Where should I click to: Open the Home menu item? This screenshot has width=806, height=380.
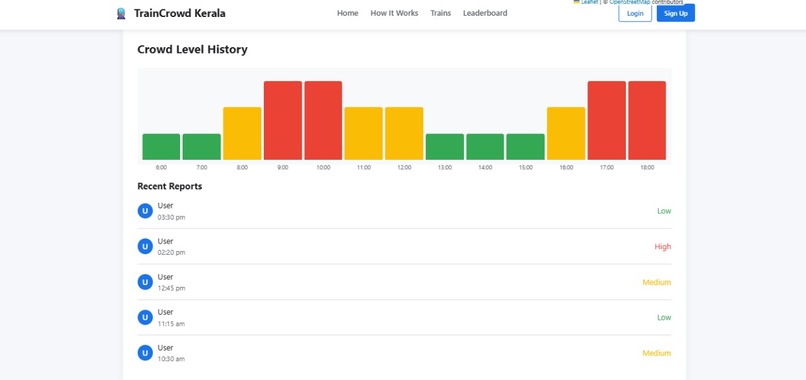coord(347,13)
